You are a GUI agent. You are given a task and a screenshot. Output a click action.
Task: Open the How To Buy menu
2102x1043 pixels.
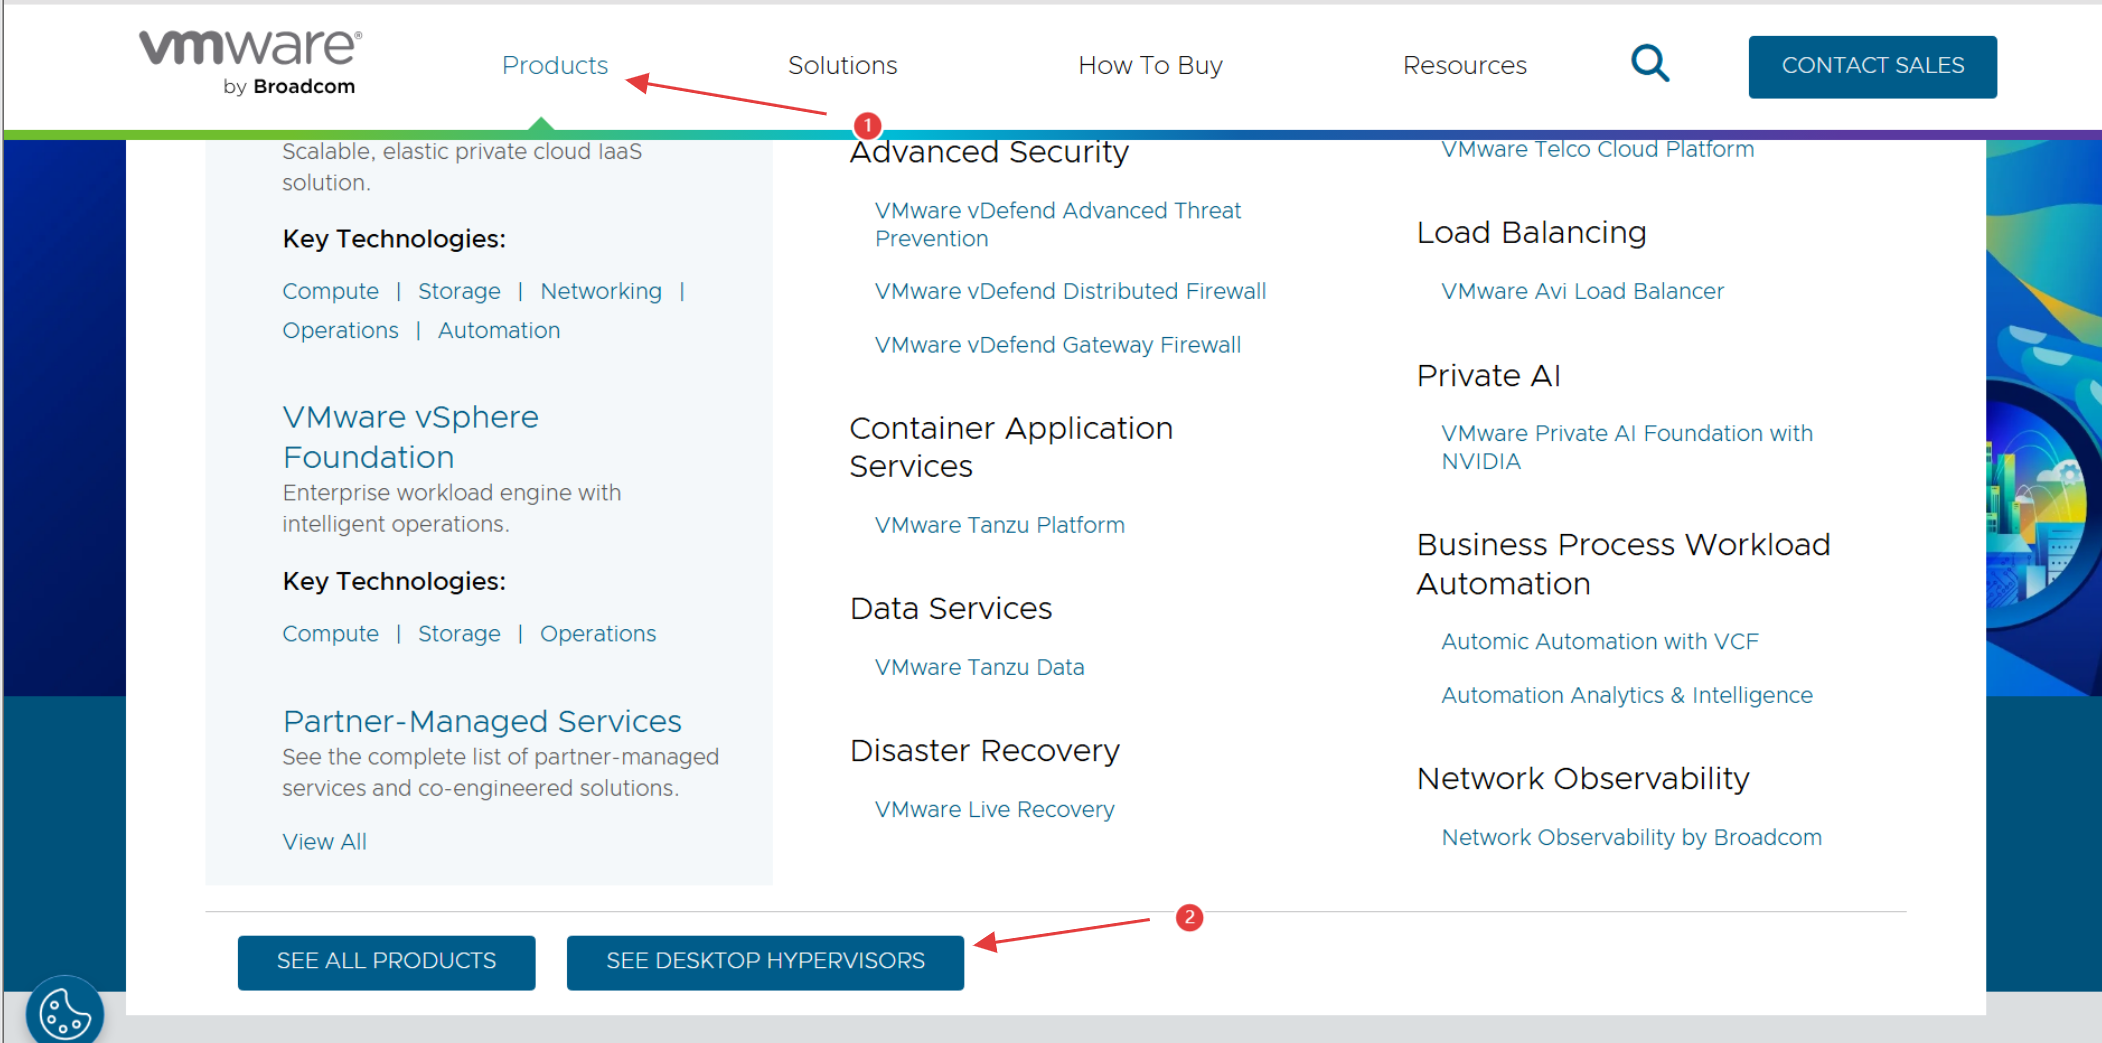point(1150,65)
